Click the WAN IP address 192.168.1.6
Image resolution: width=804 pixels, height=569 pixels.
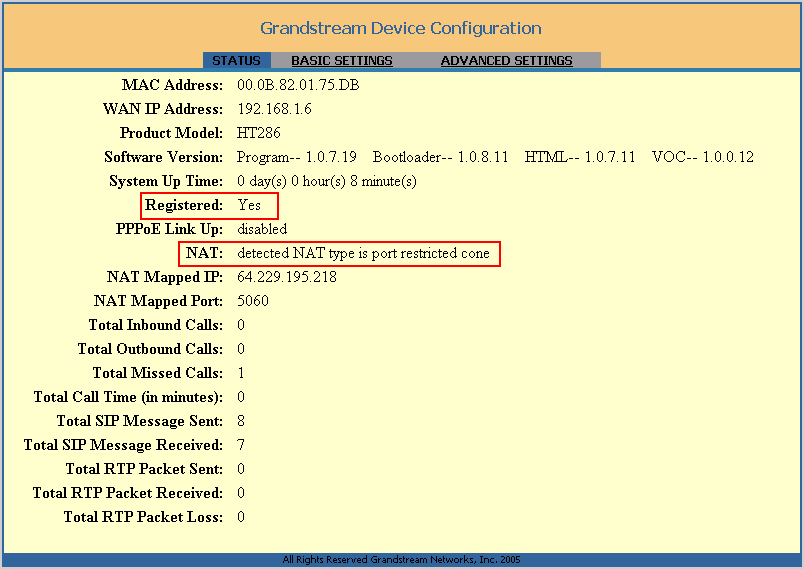274,109
